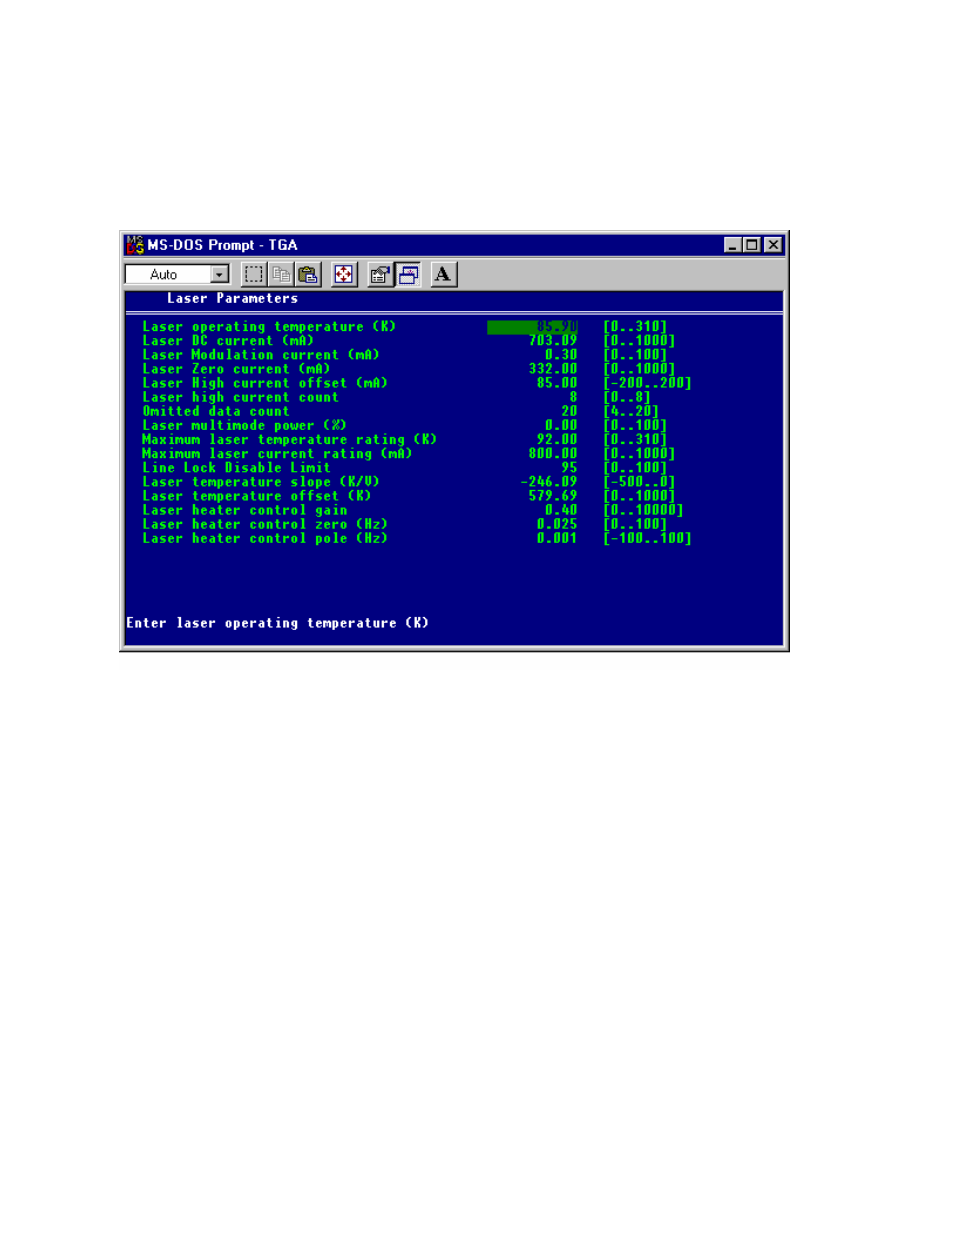Click the range [-200..200] for high current offset
This screenshot has width=954, height=1235.
tap(647, 383)
